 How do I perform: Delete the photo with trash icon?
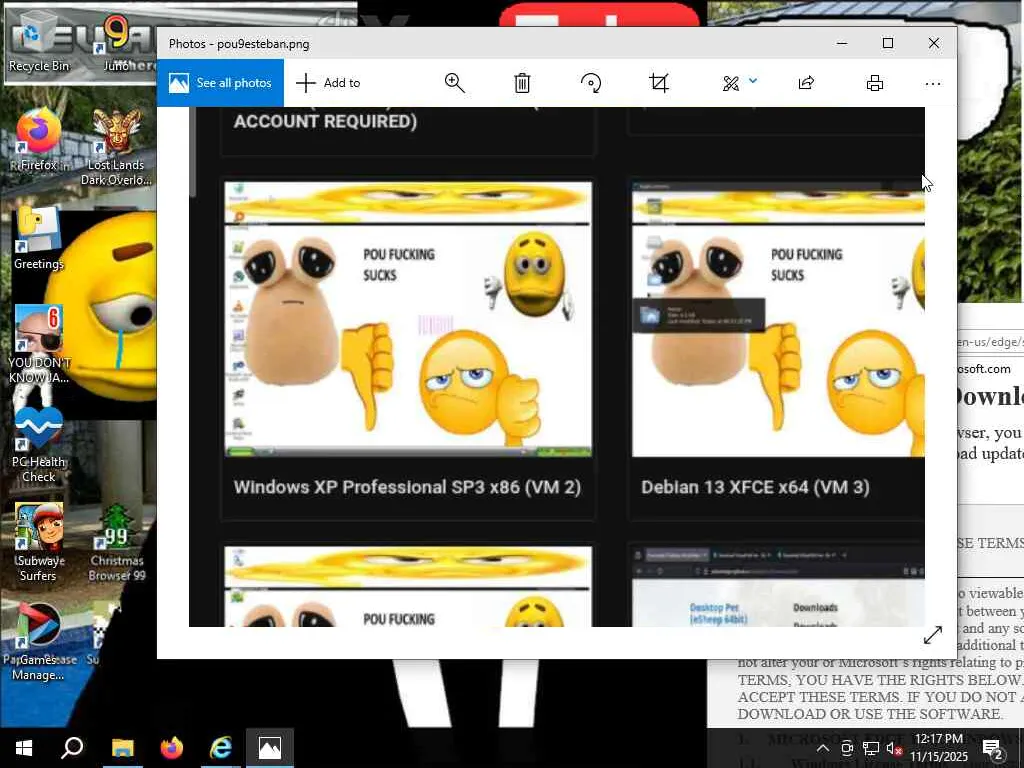coord(522,83)
